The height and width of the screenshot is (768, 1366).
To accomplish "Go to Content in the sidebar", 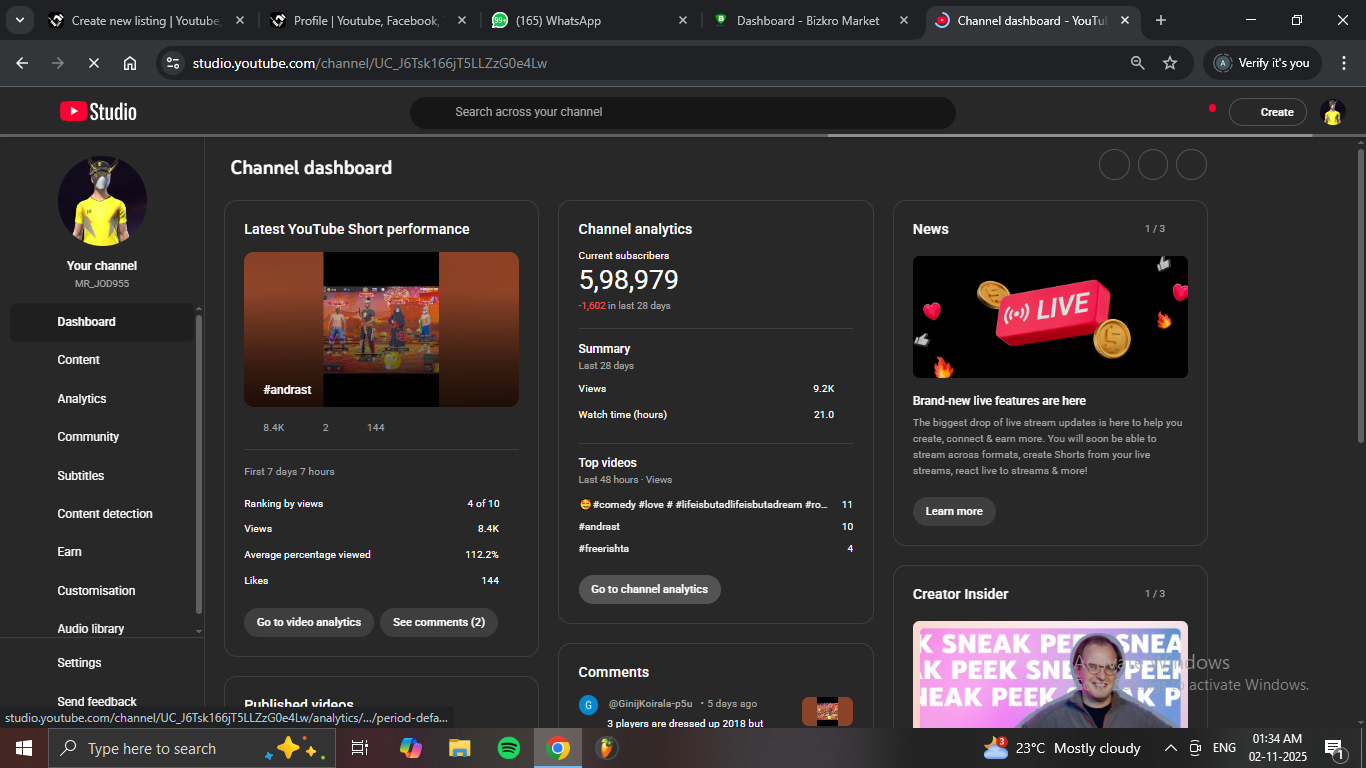I will (79, 360).
